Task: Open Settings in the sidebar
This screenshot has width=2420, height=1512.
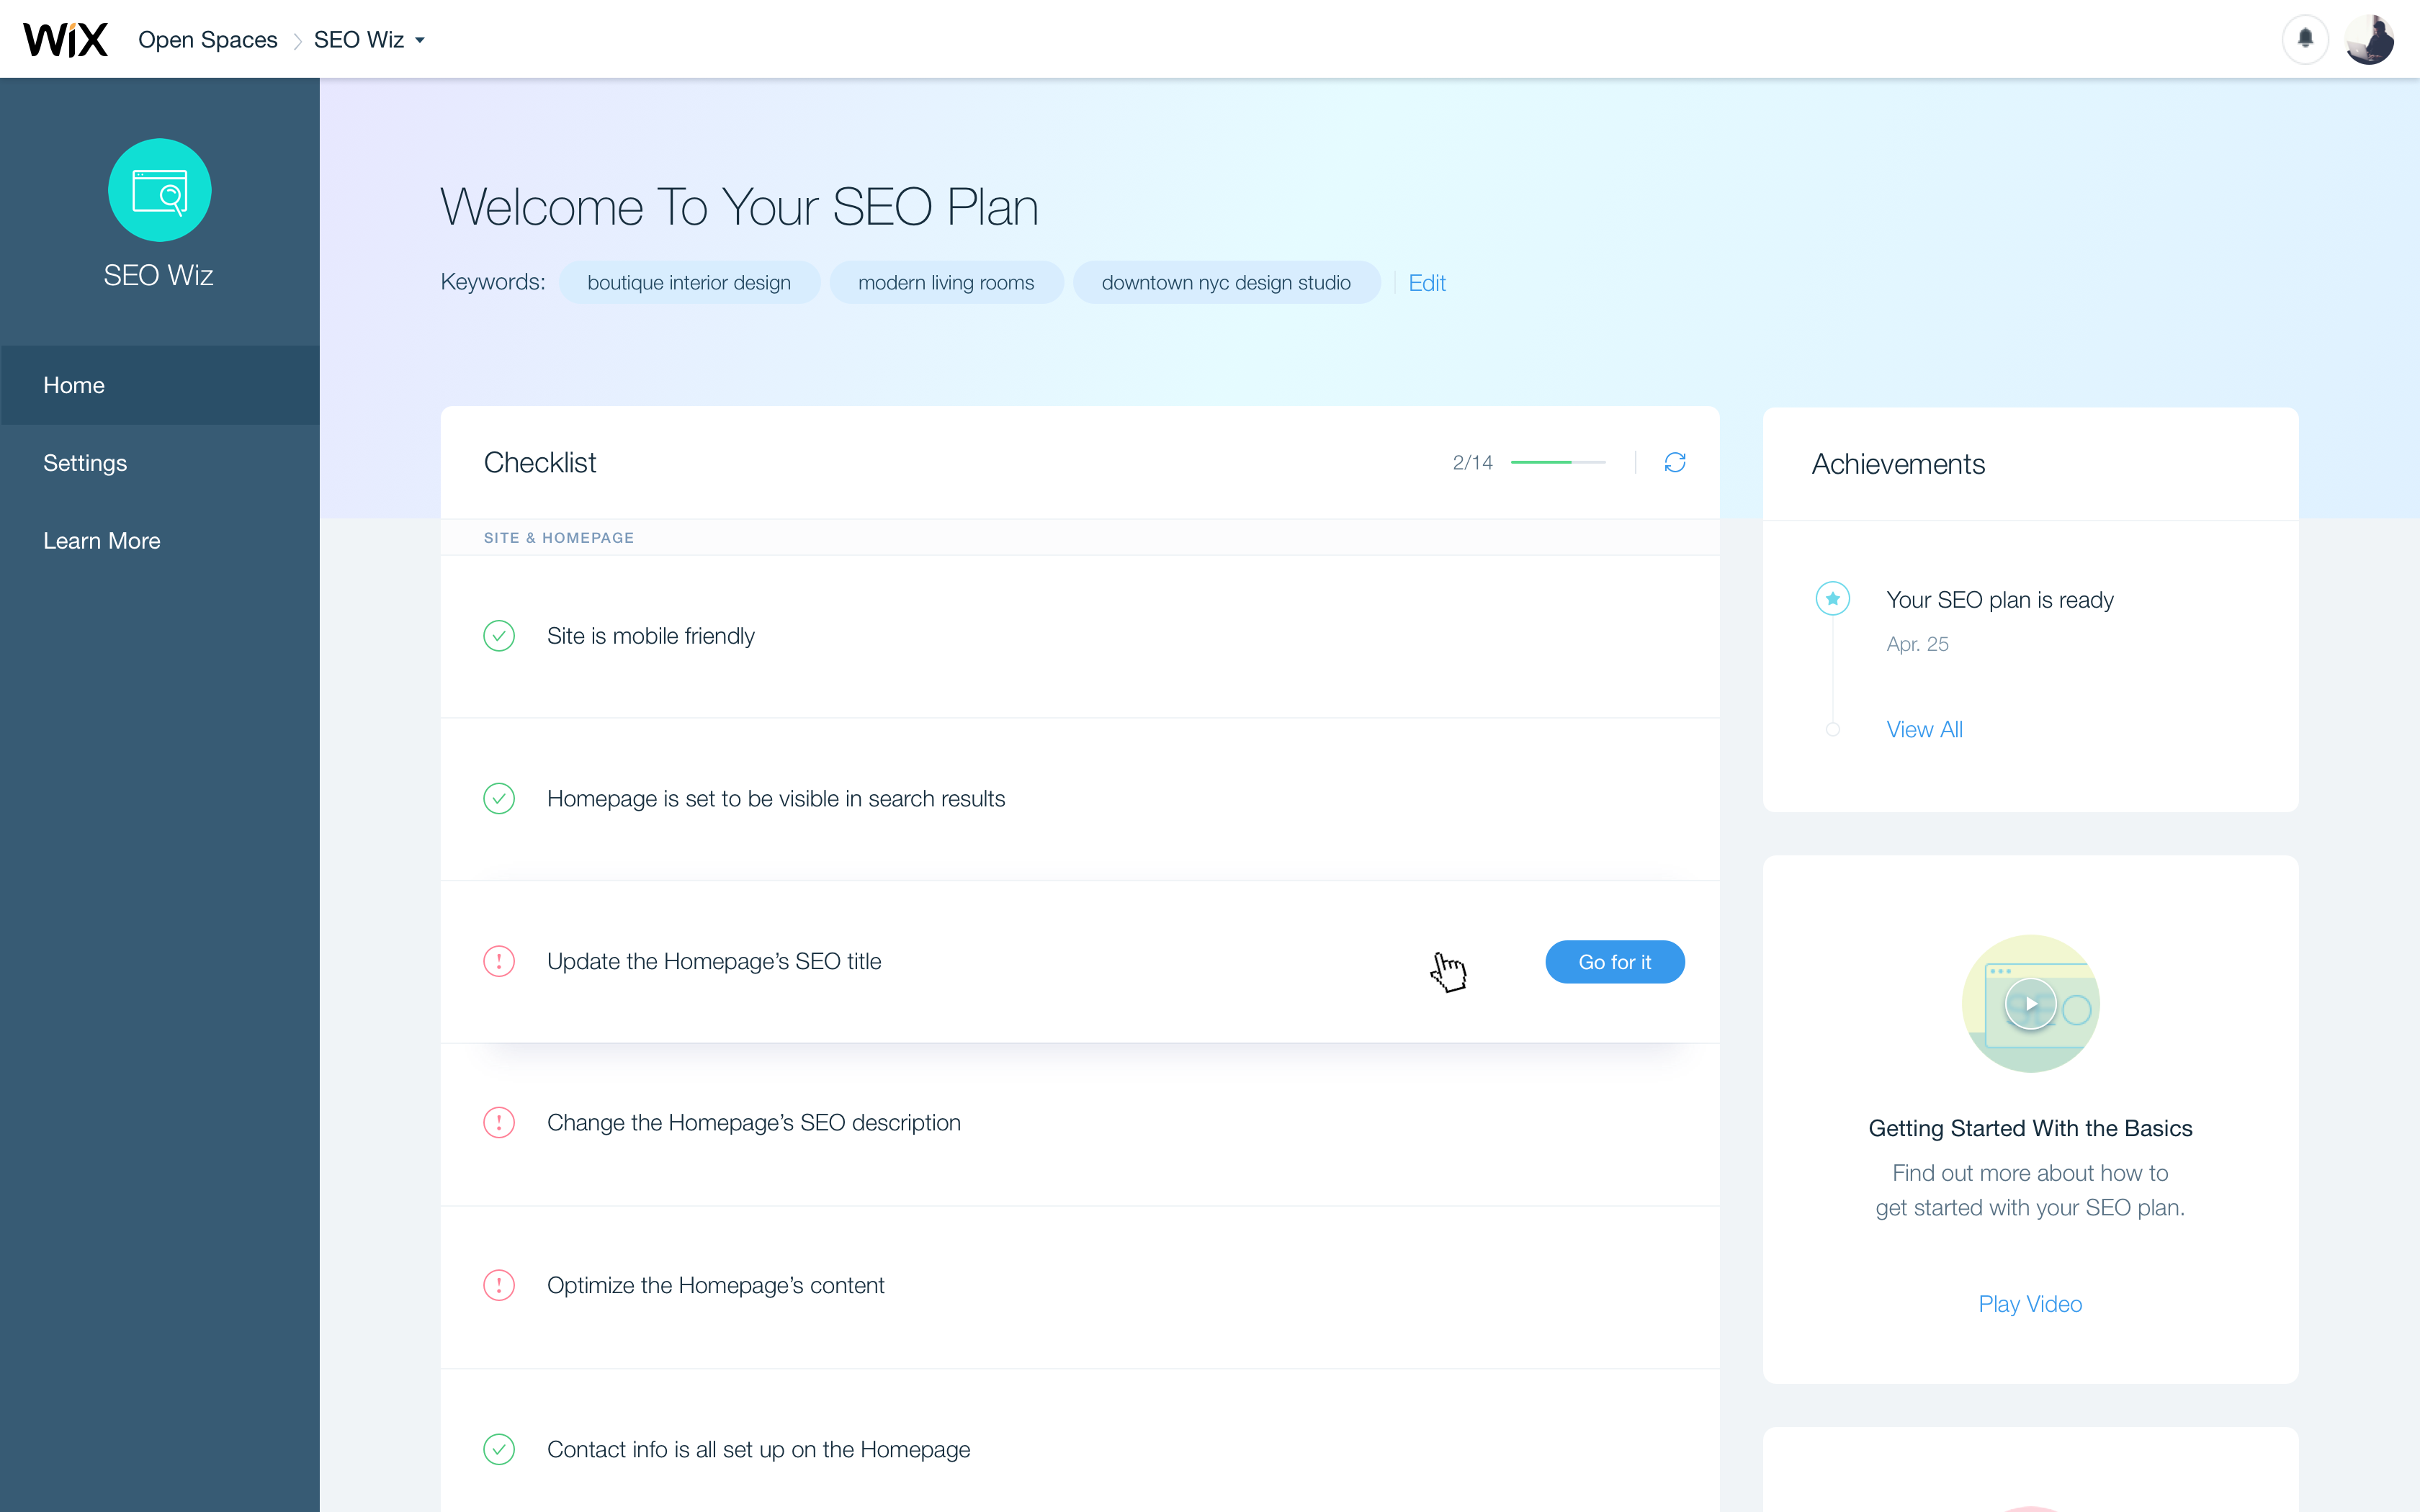Action: (85, 463)
